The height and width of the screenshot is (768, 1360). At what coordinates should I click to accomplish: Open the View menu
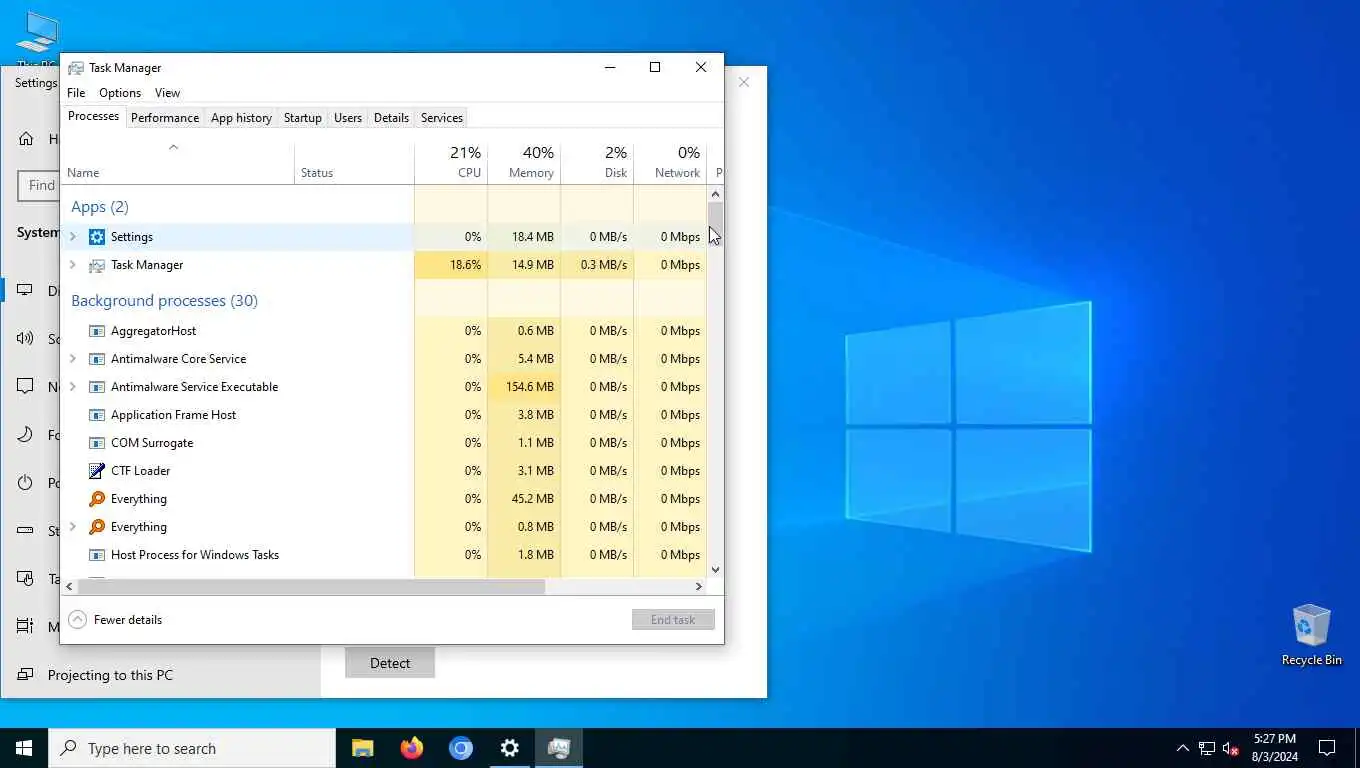[x=167, y=93]
